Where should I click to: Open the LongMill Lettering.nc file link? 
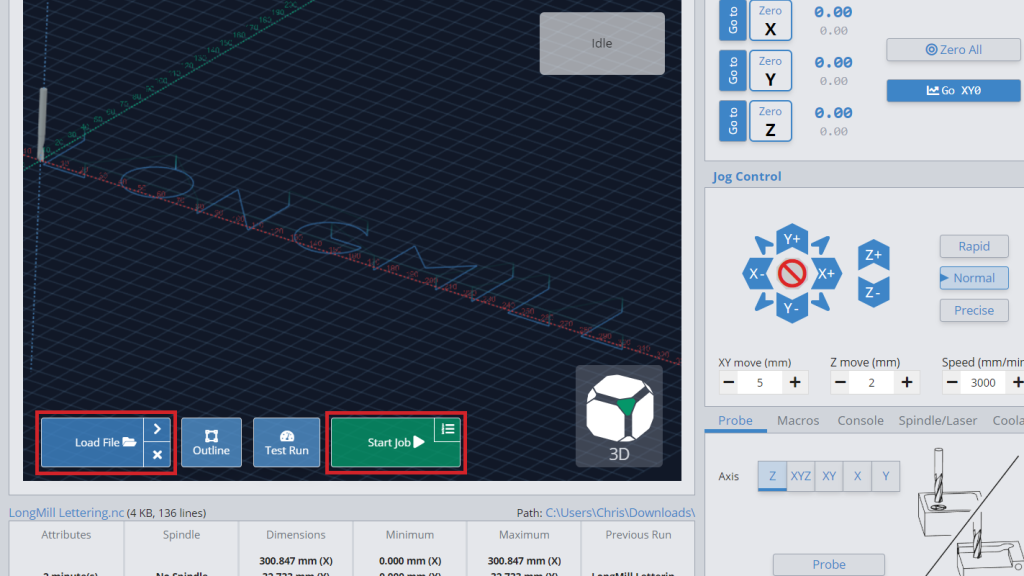[x=66, y=513]
